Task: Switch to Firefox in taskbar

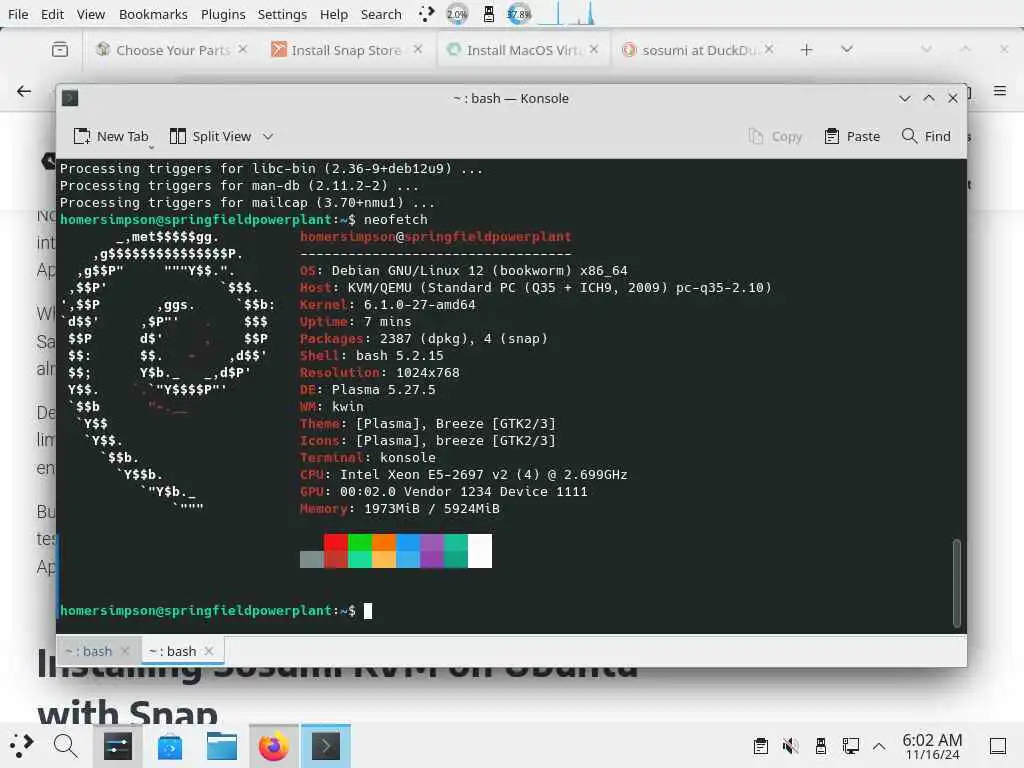Action: click(x=274, y=746)
